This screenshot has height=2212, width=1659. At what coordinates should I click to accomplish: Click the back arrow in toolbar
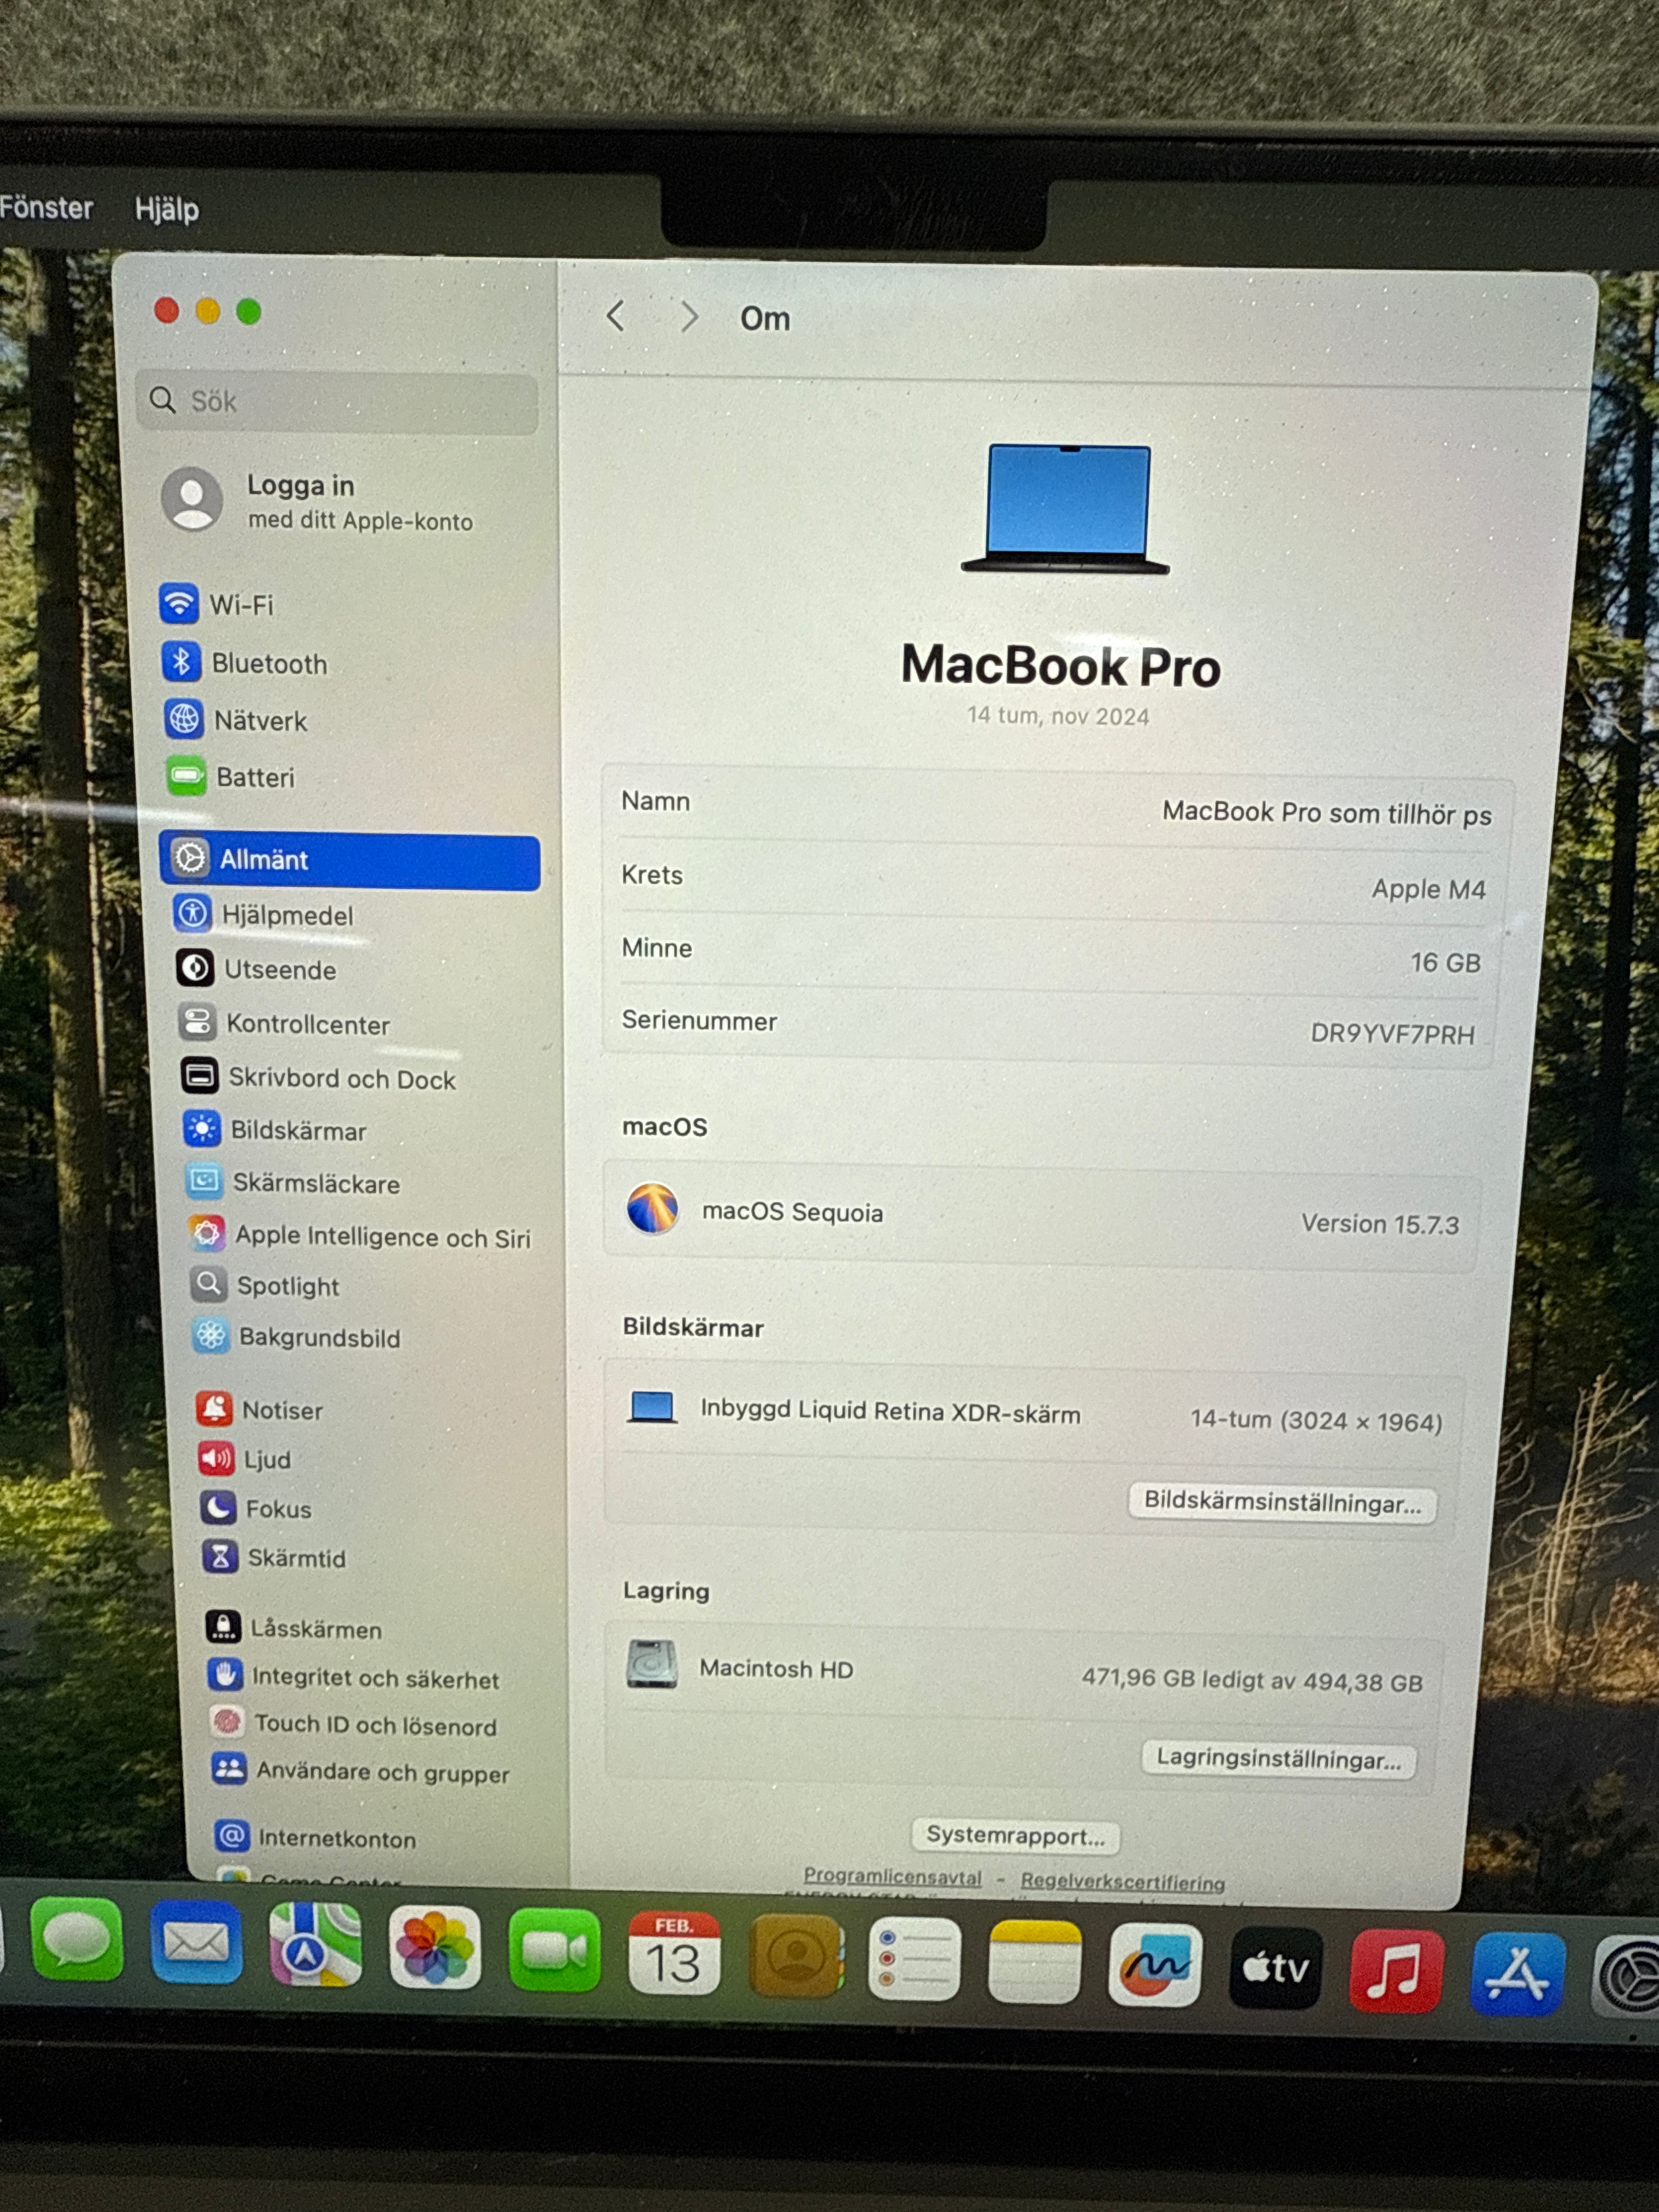point(615,317)
